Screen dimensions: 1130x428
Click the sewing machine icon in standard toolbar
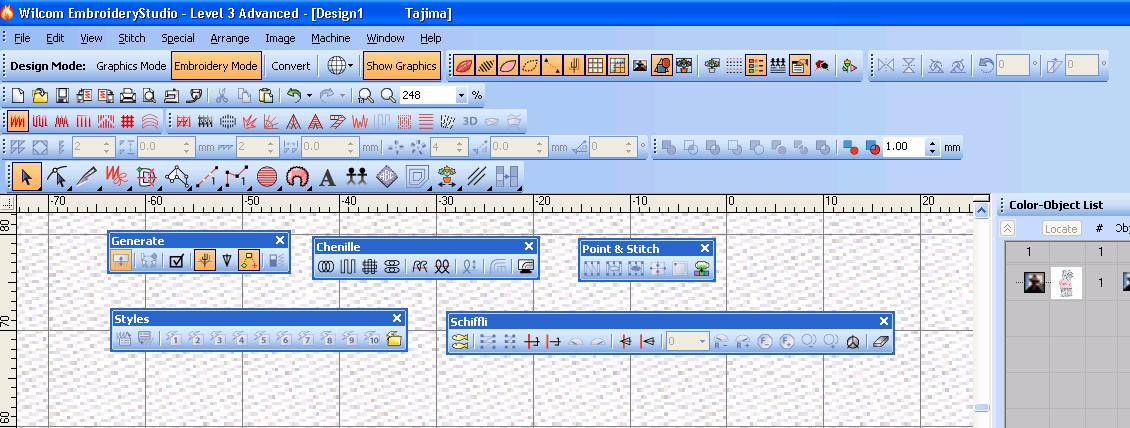pyautogui.click(x=172, y=95)
